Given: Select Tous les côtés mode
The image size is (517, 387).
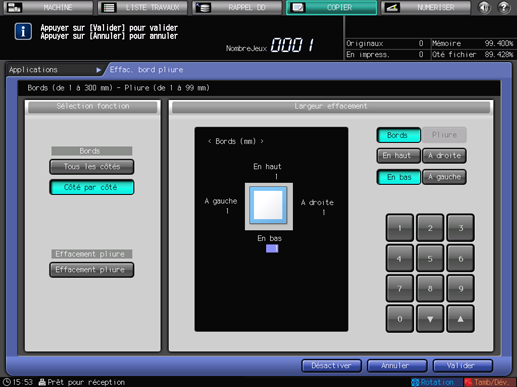Looking at the screenshot, I should click(x=92, y=167).
